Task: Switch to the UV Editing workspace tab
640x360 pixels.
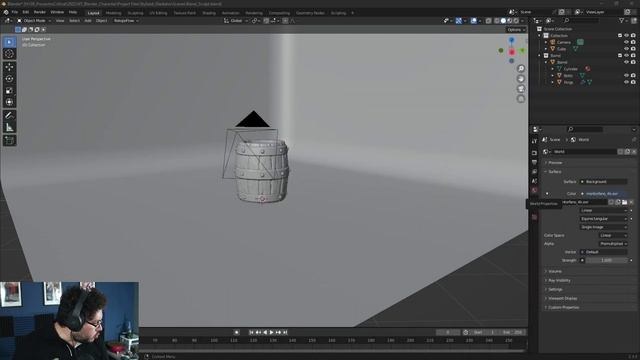Action: coord(158,13)
